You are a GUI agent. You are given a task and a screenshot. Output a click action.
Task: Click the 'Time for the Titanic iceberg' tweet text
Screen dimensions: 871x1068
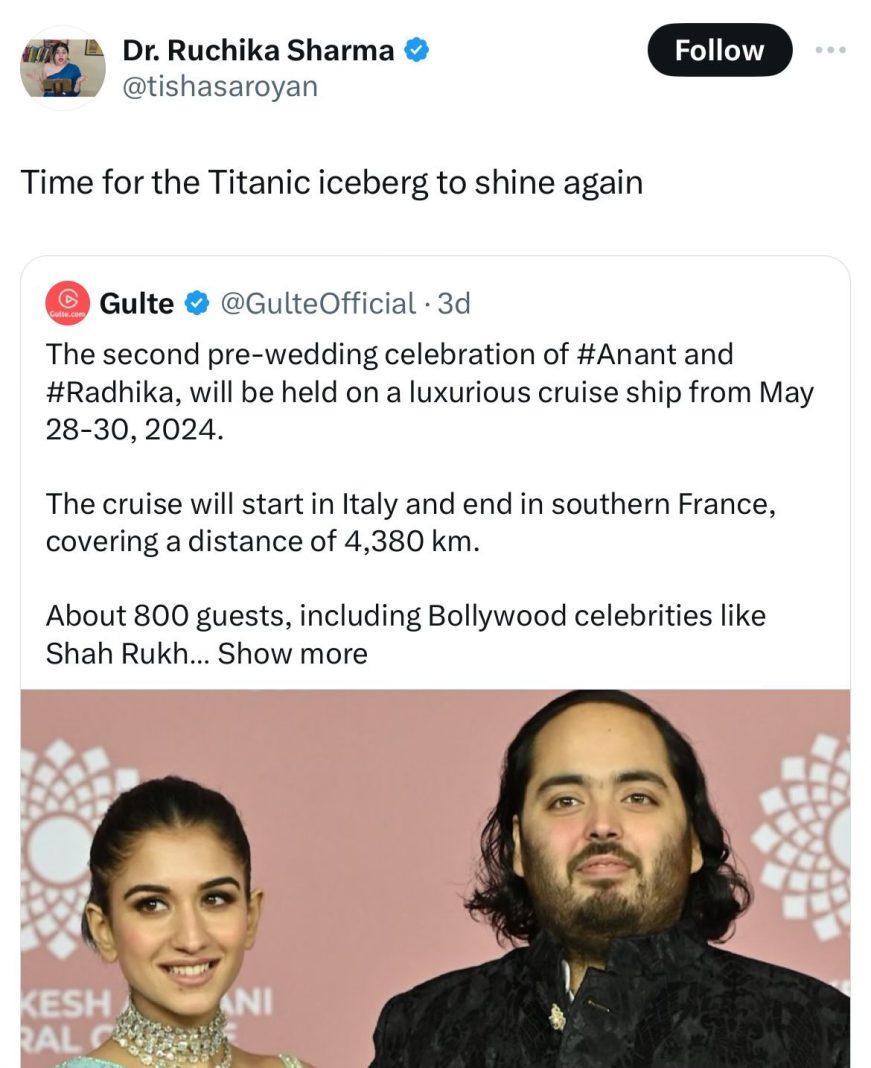(331, 183)
